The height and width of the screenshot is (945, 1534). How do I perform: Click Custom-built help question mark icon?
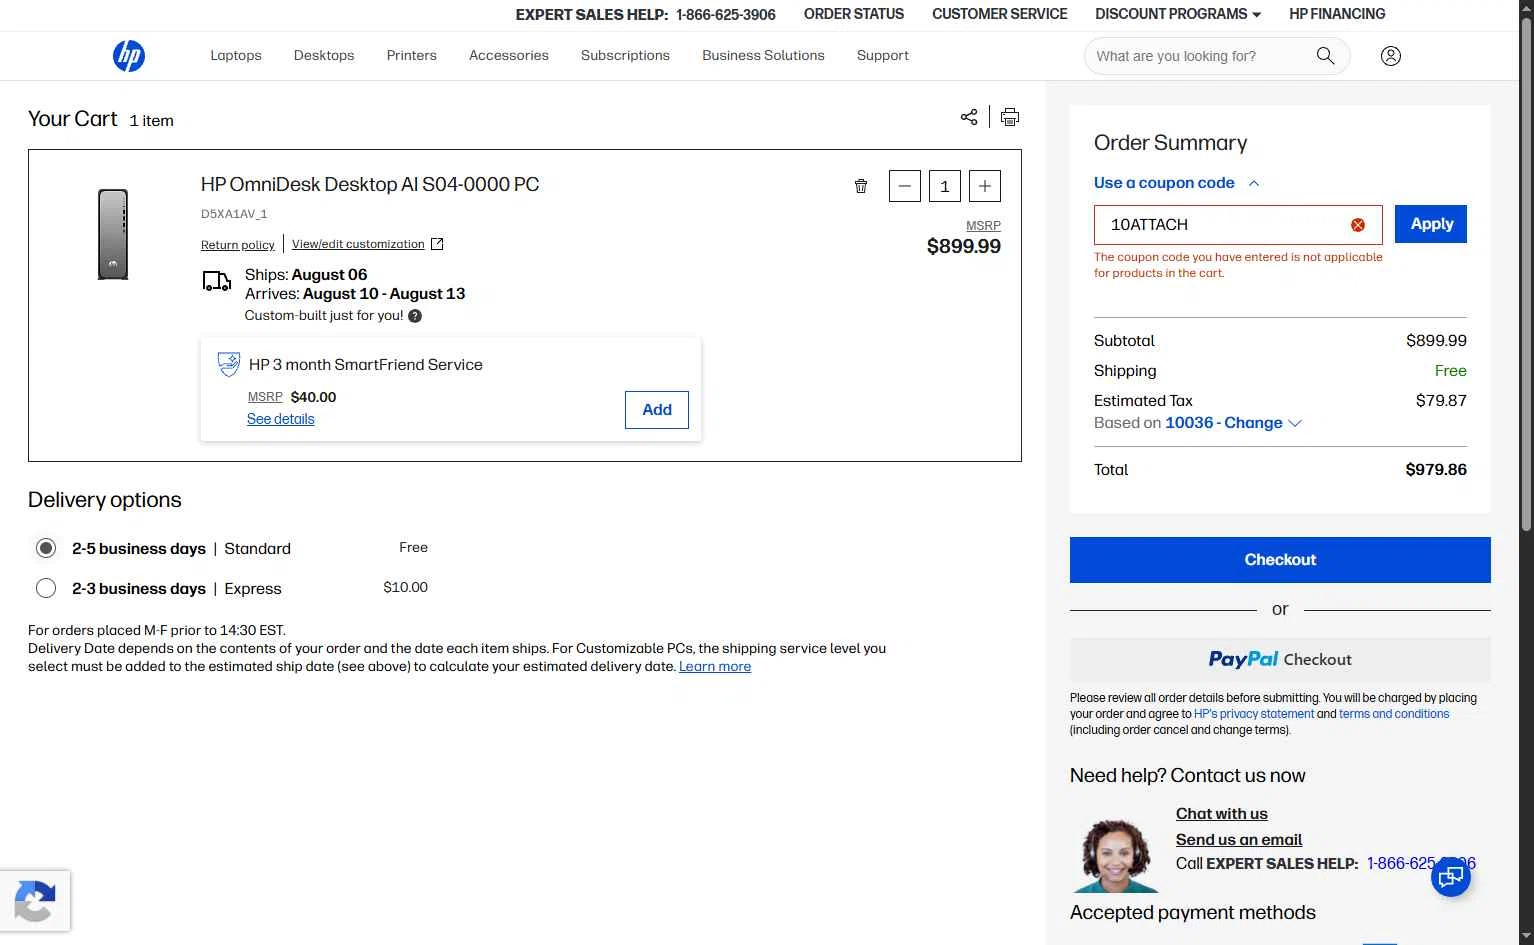[x=415, y=316]
